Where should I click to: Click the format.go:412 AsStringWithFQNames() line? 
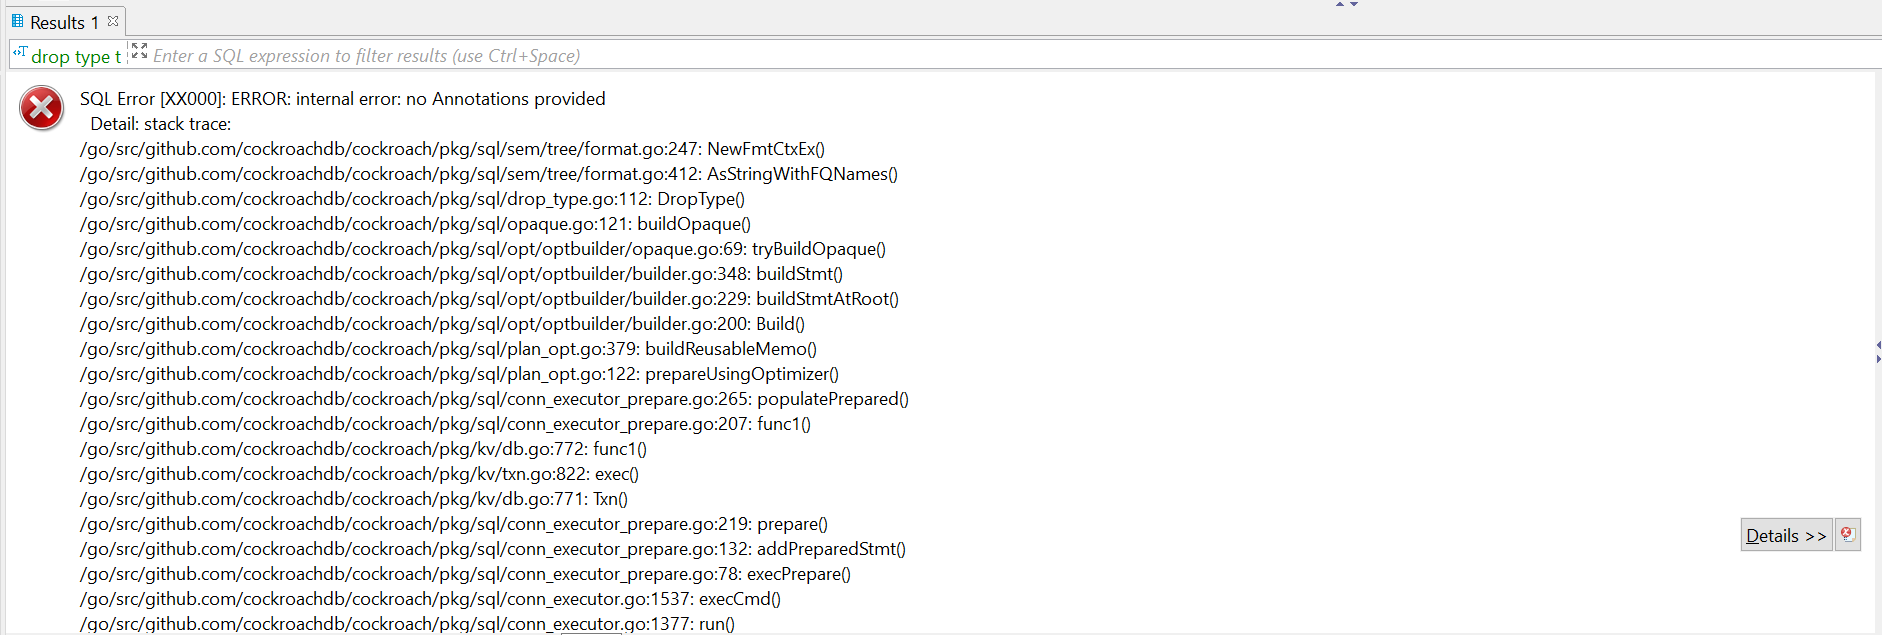pos(489,174)
